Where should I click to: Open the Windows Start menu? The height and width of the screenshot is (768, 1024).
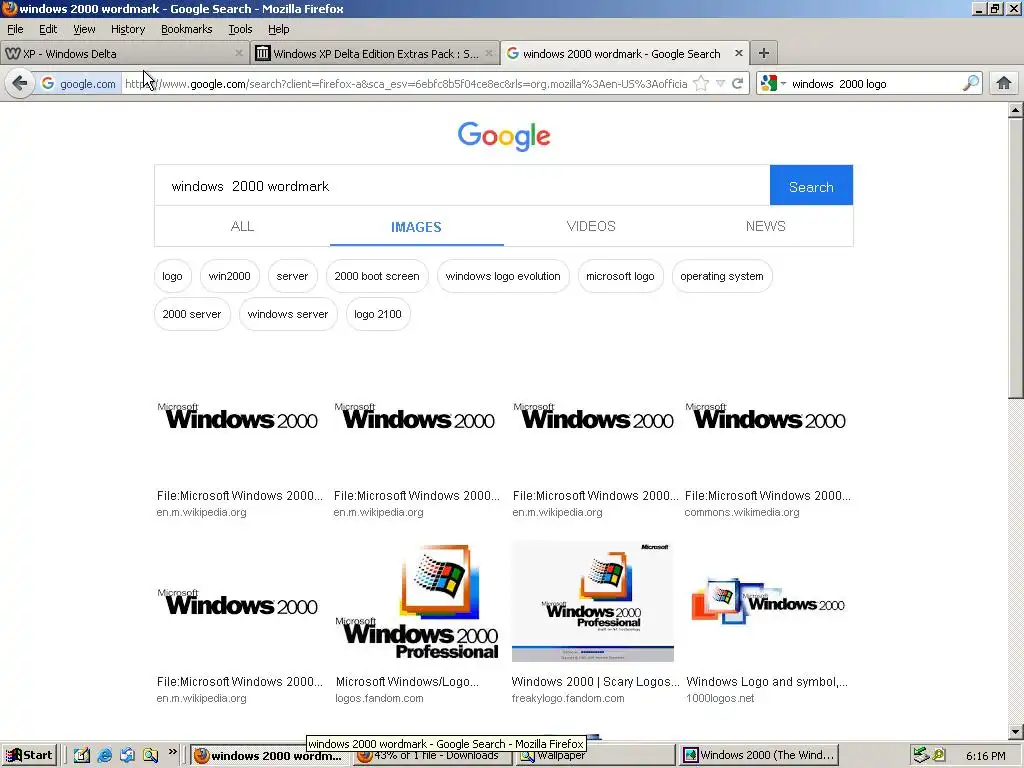(x=29, y=756)
